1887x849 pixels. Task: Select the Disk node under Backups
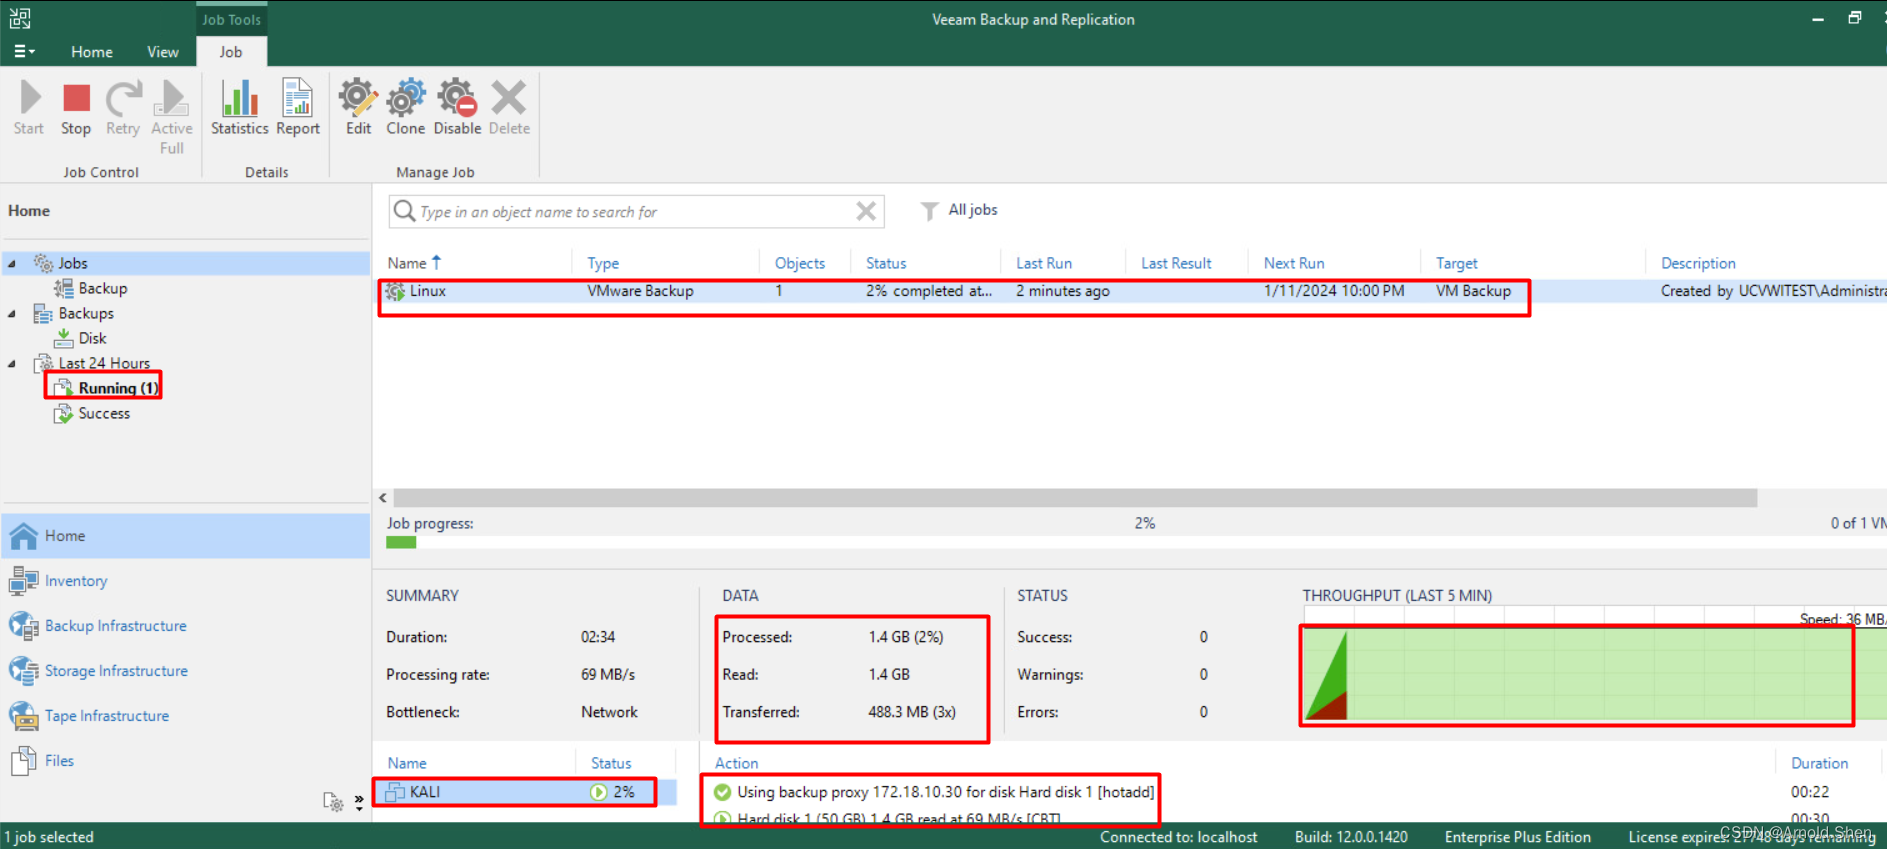92,338
